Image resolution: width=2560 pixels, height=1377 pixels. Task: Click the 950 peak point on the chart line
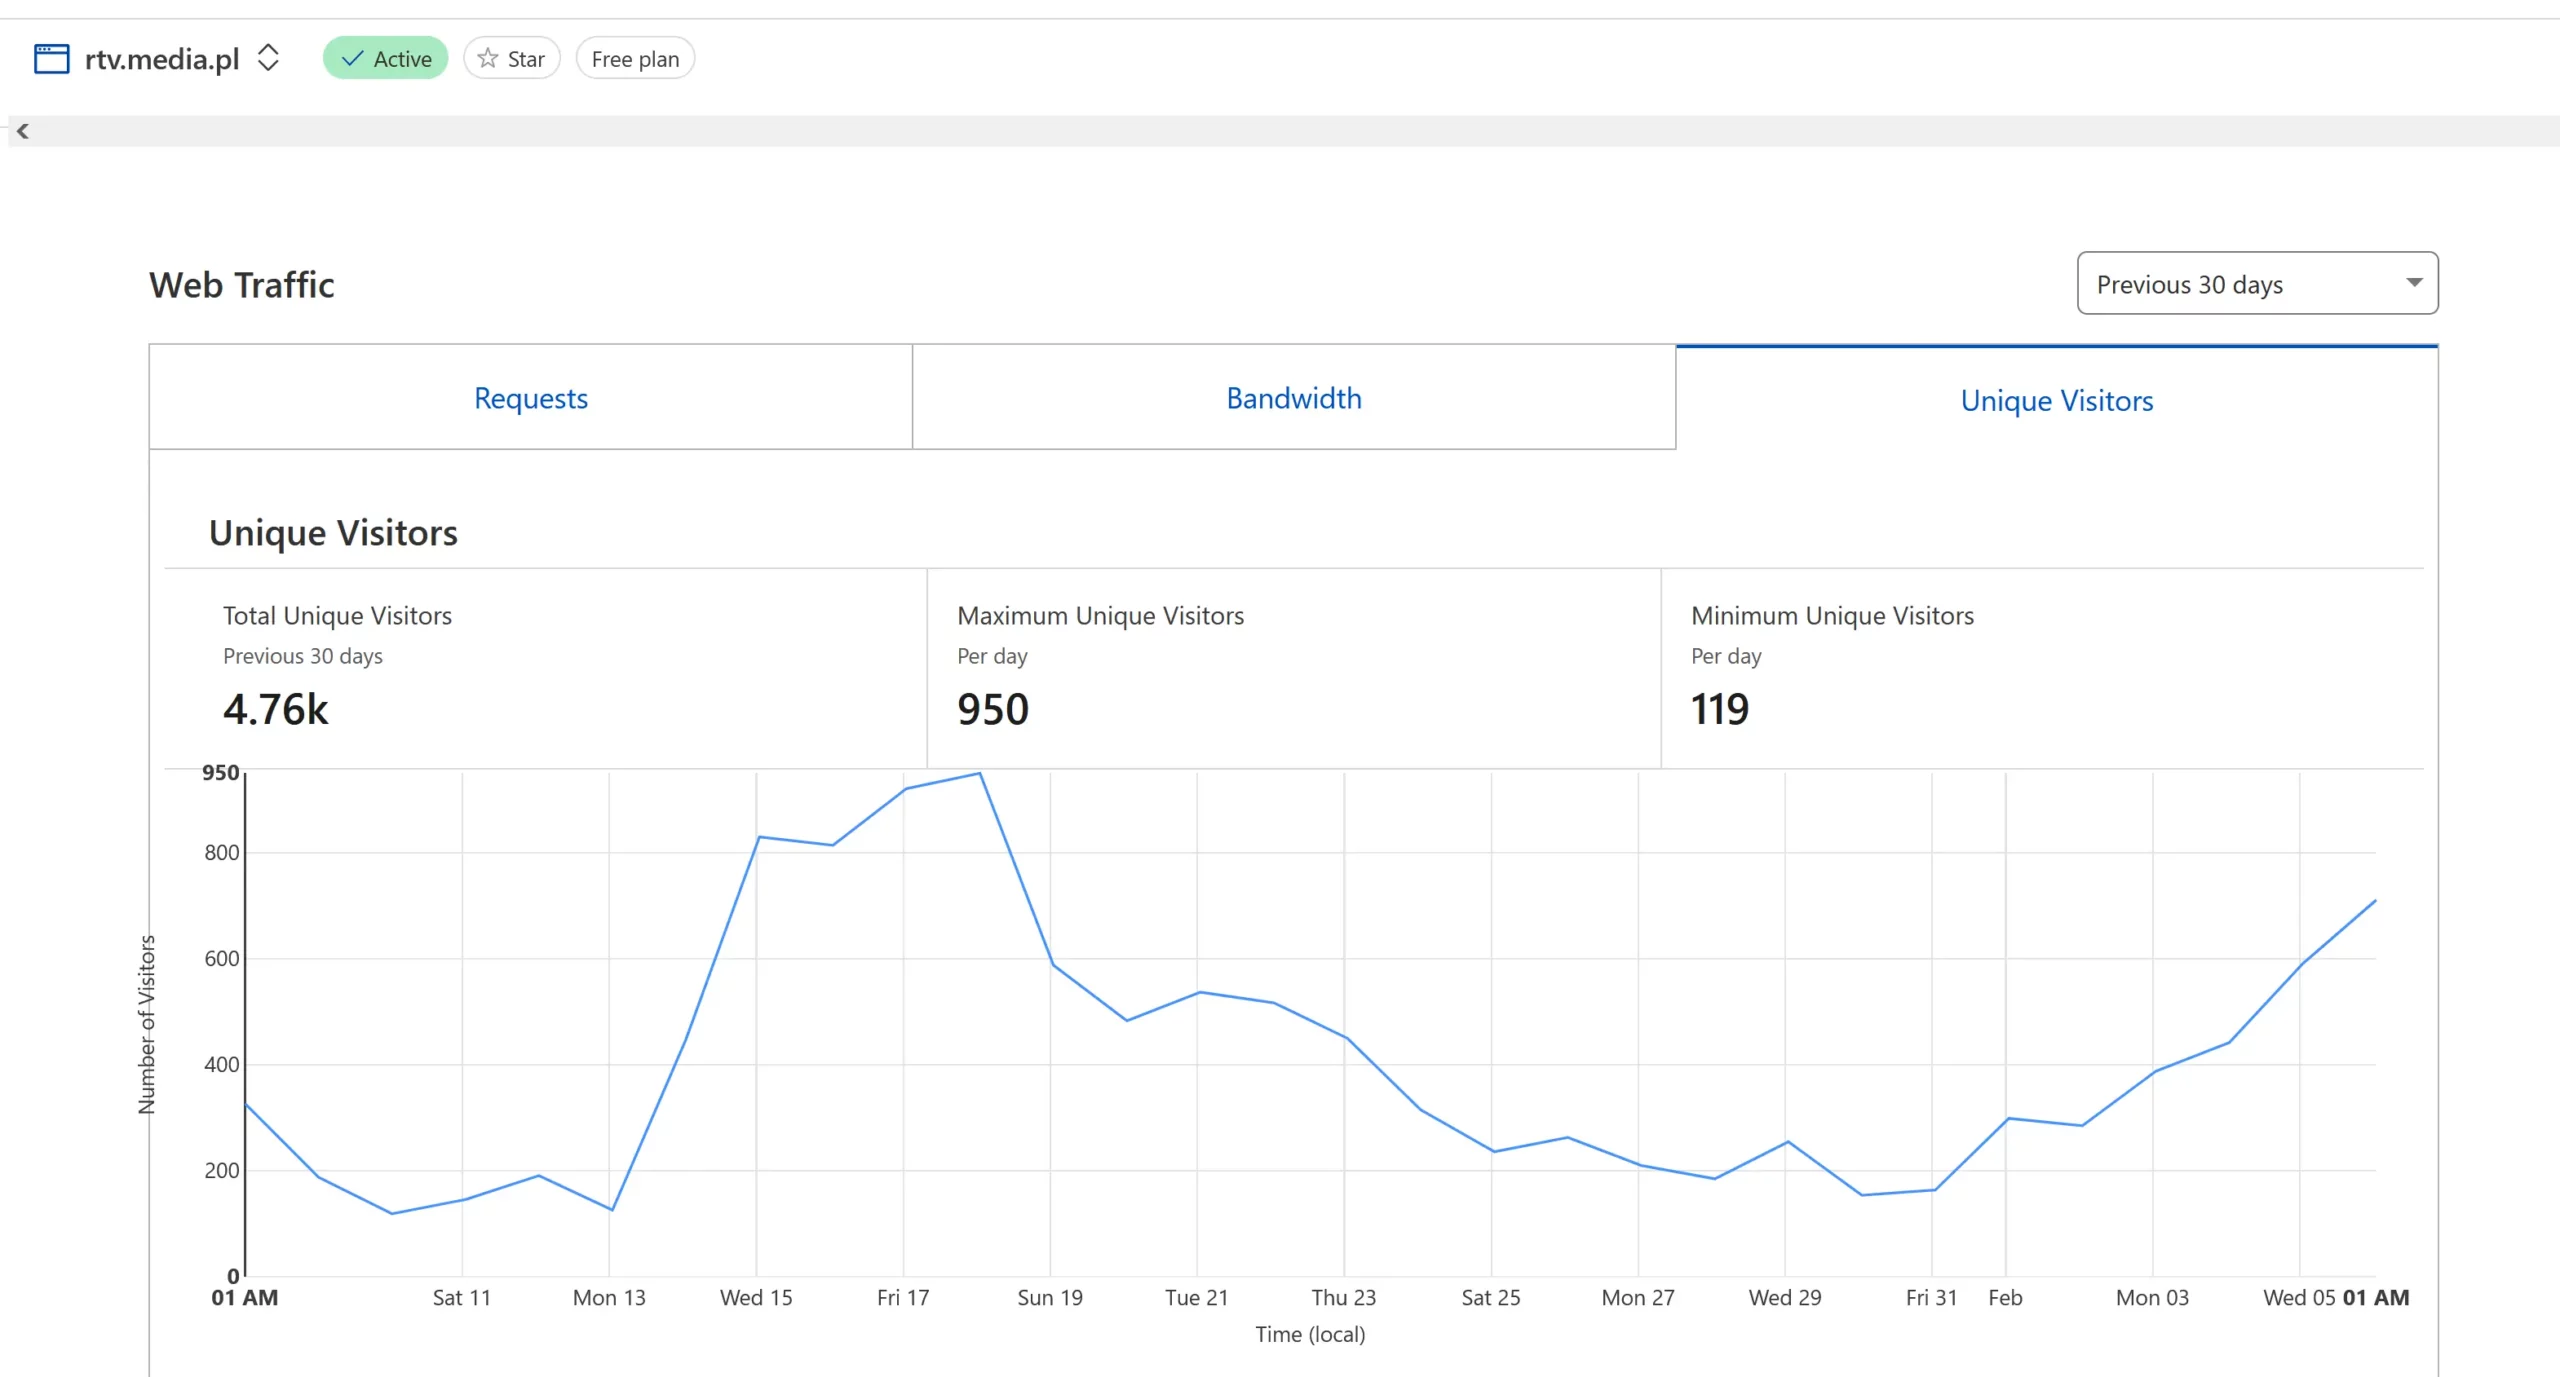979,774
